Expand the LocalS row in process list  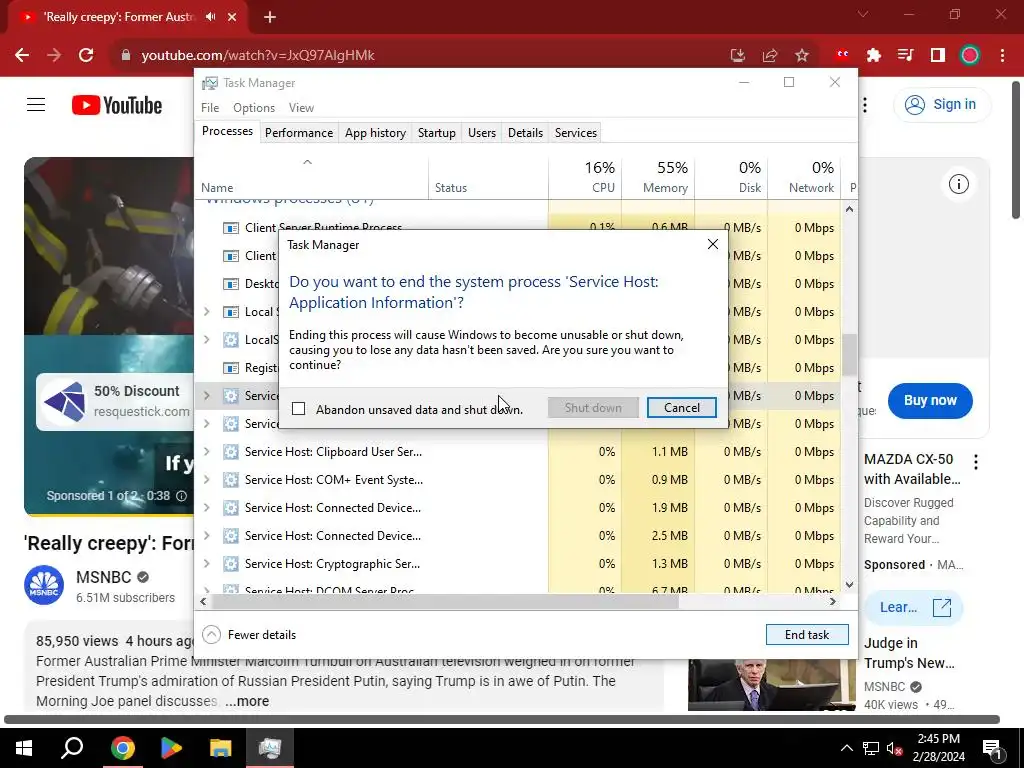coord(206,340)
